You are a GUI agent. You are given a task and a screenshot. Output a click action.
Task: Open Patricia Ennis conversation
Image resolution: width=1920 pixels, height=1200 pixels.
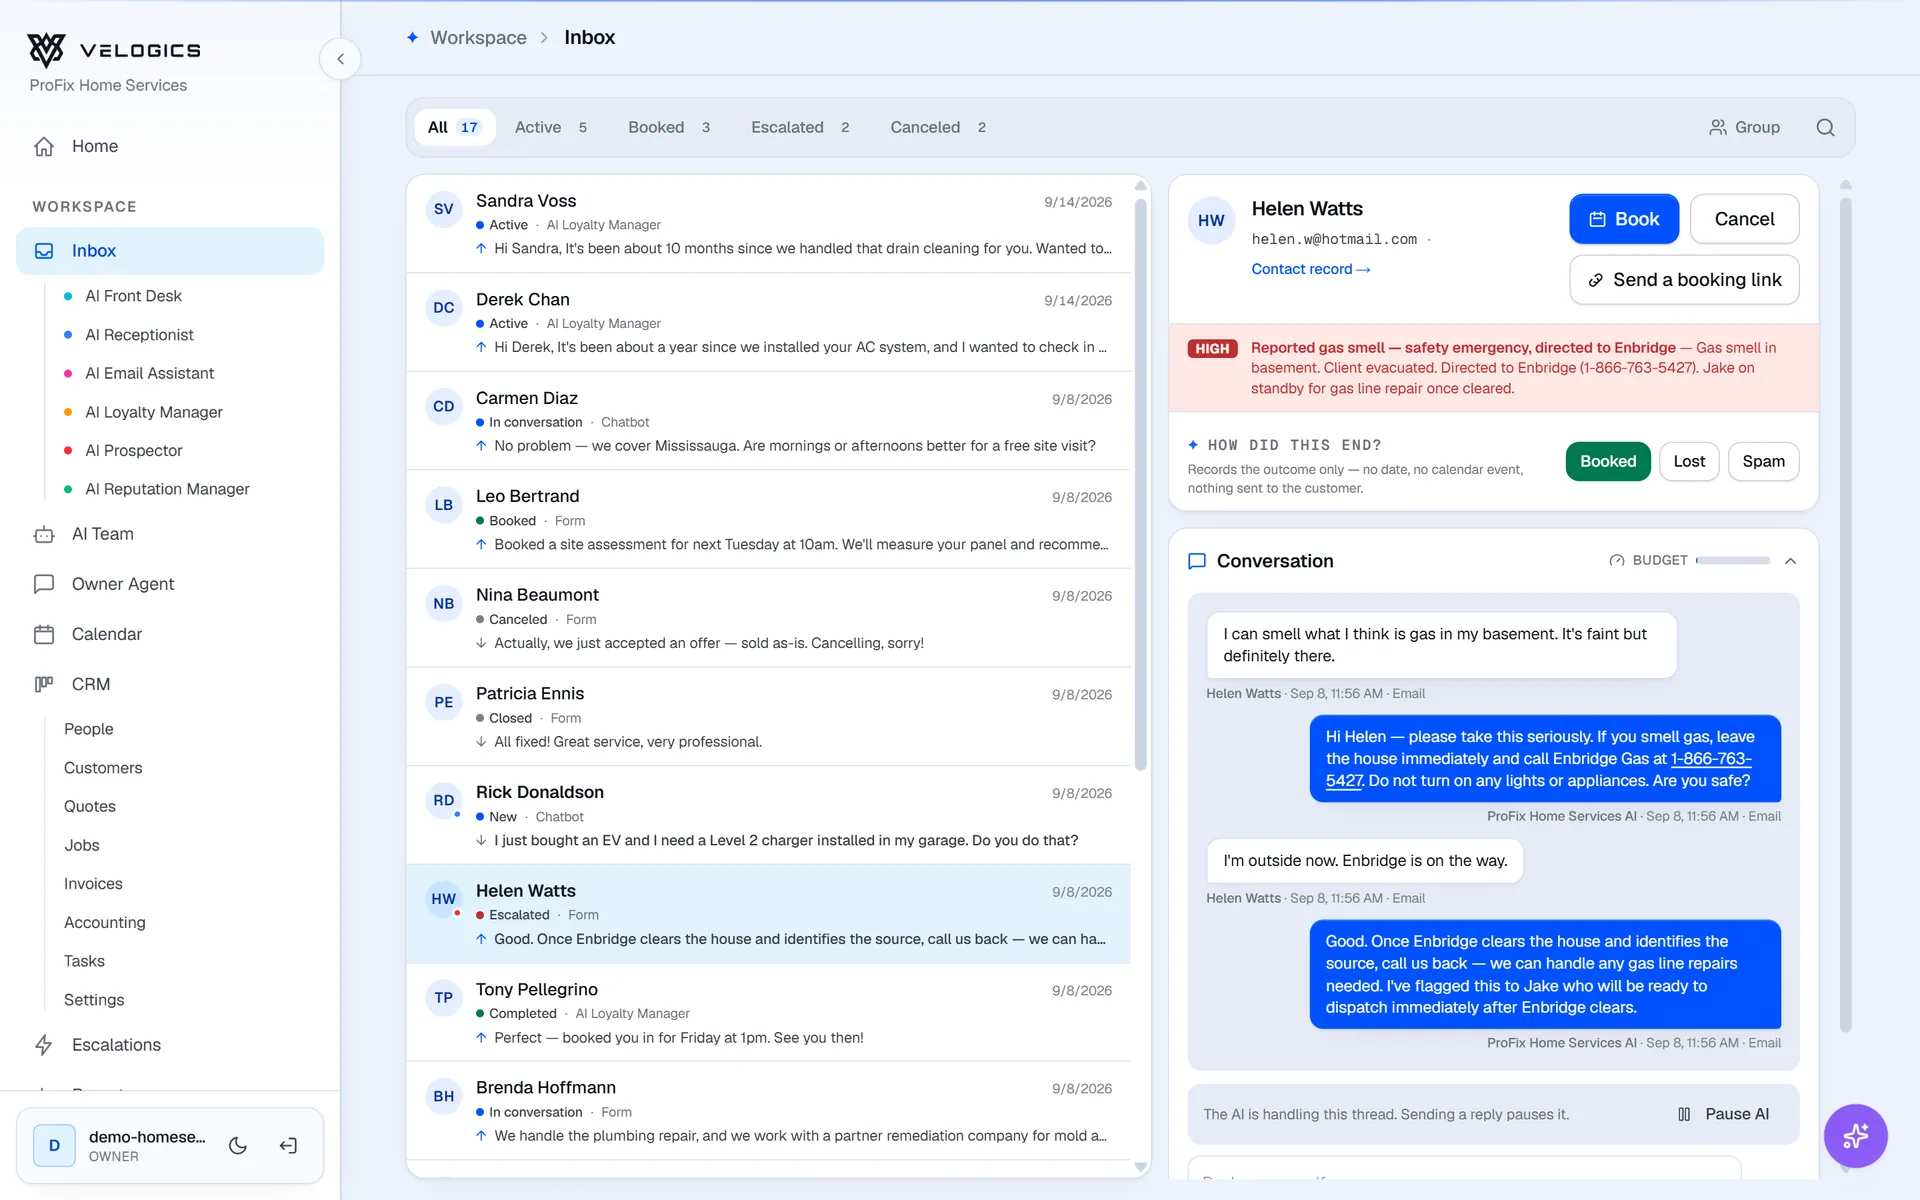click(x=768, y=717)
